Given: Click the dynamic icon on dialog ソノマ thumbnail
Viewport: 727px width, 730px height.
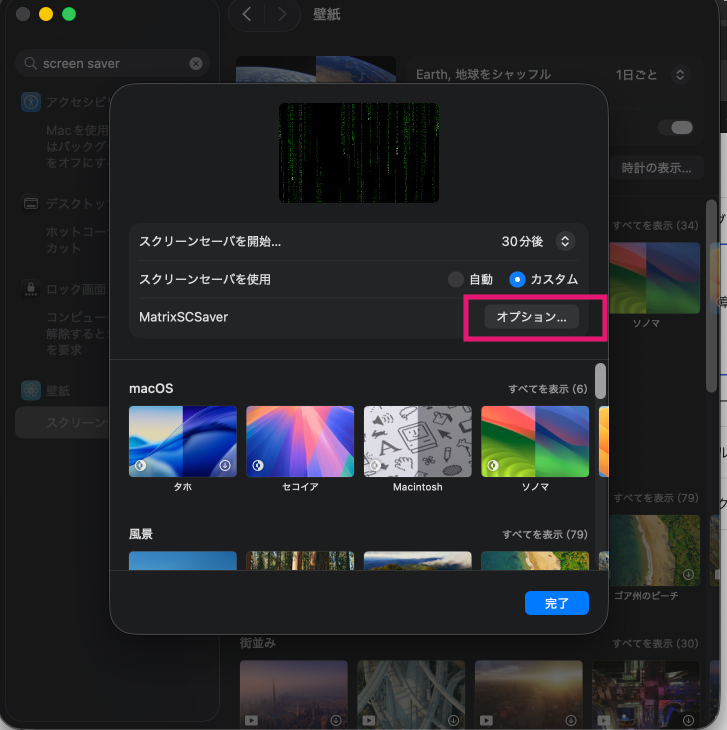Looking at the screenshot, I should (x=493, y=465).
